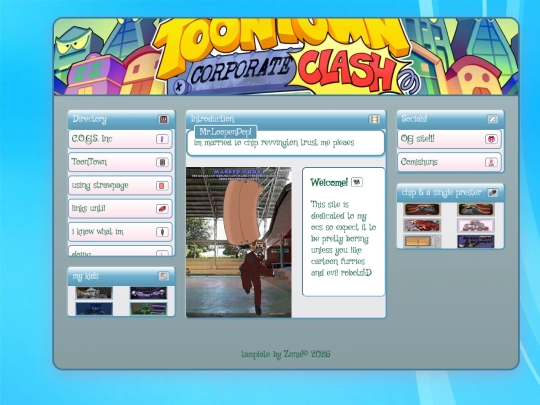
Task: Open the dark blue text thumbnail in chip panel
Action: click(476, 241)
